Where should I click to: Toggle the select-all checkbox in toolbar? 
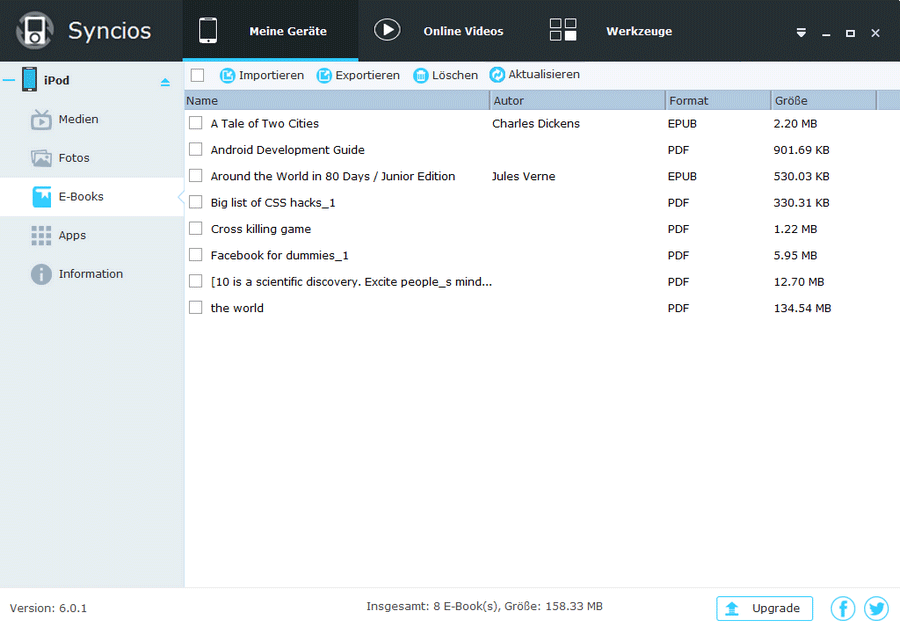(x=197, y=75)
